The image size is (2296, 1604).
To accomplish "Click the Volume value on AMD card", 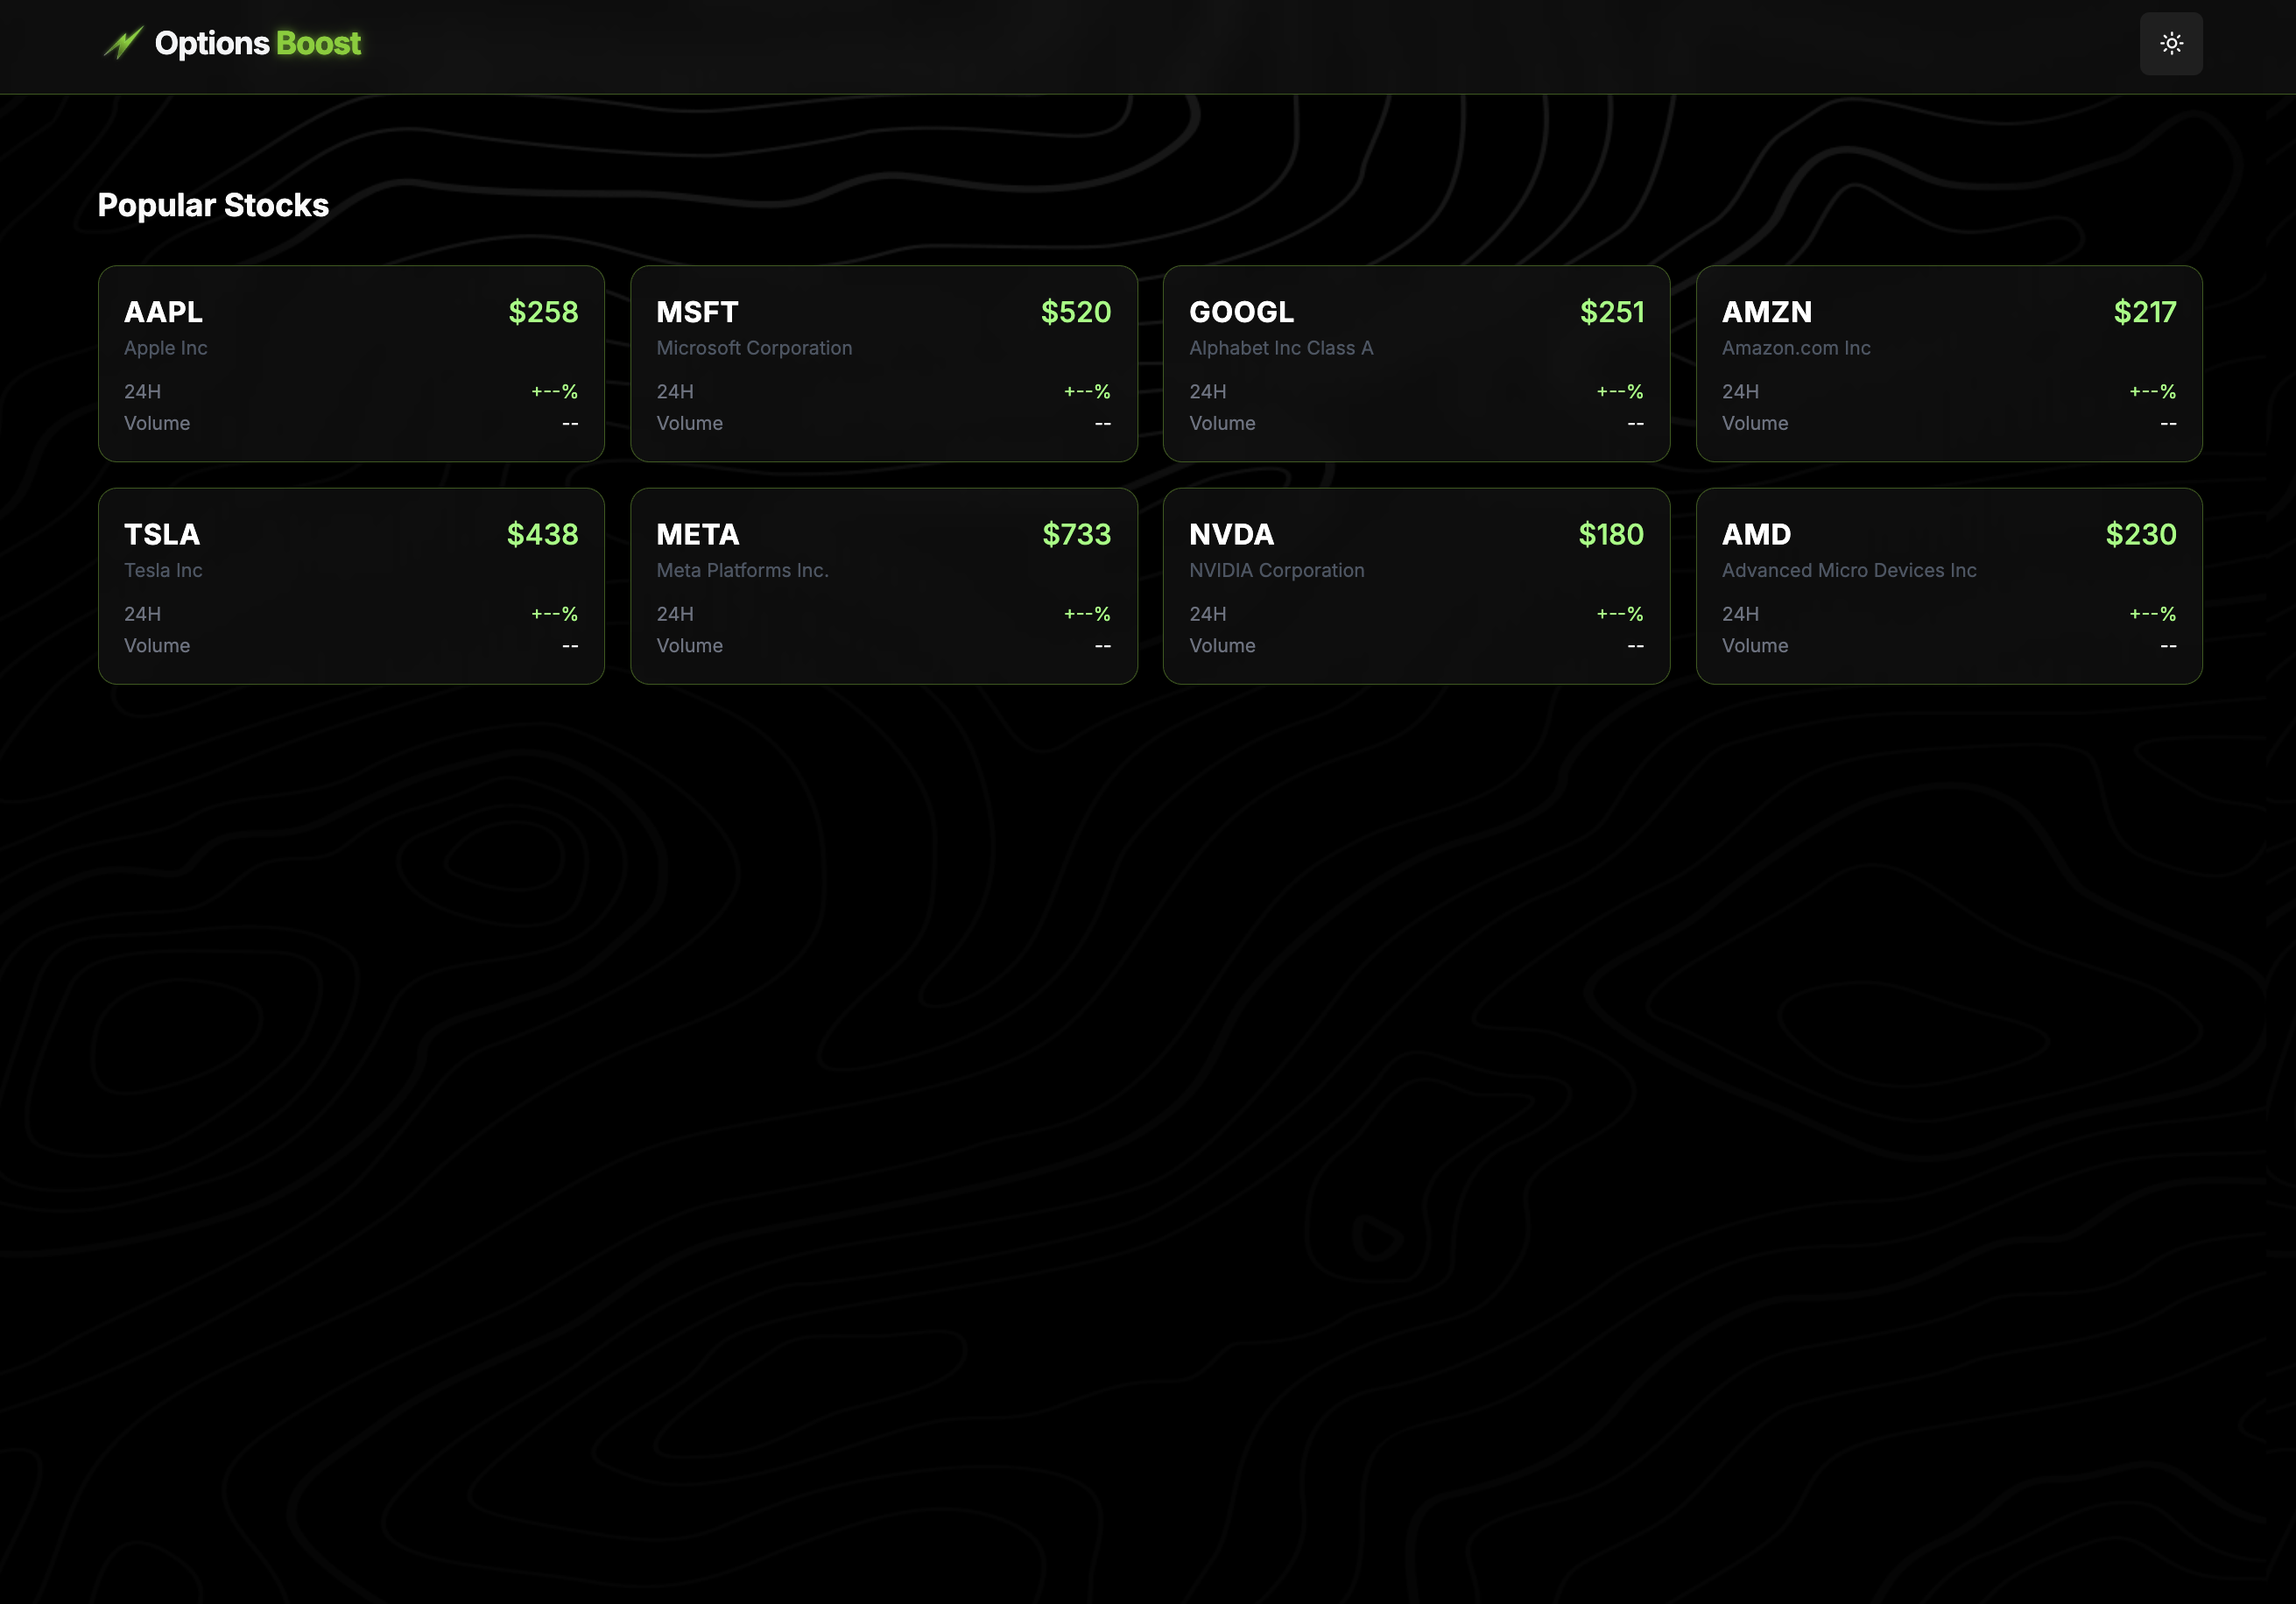I will pos(2167,646).
